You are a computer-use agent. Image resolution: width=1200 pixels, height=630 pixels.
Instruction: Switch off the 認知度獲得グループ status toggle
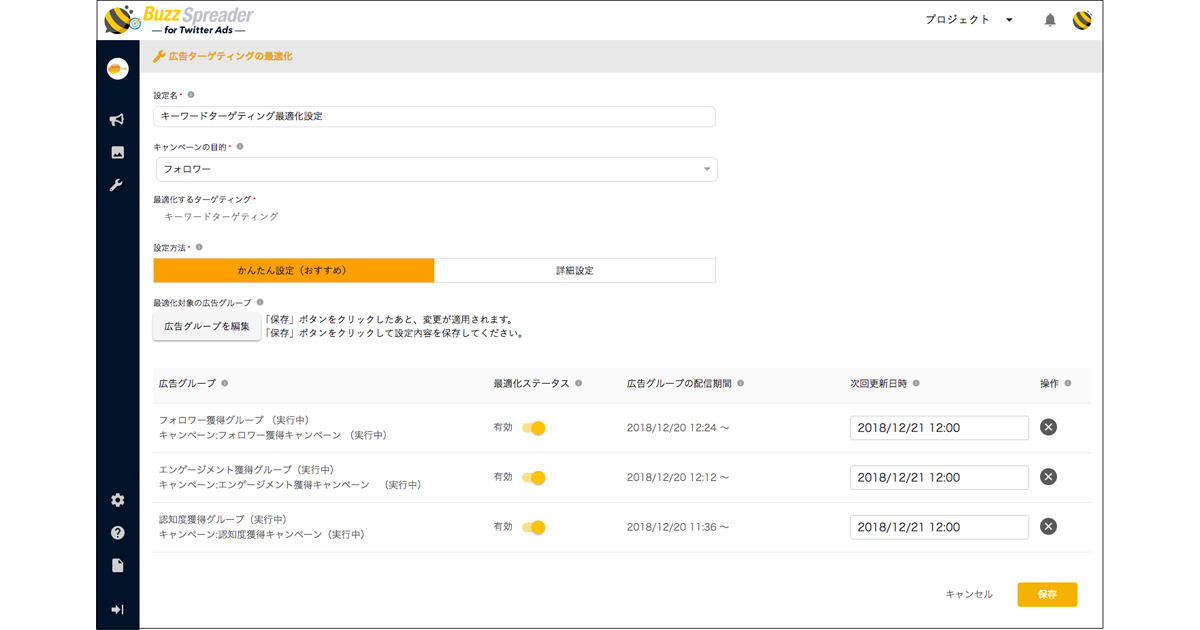[534, 527]
